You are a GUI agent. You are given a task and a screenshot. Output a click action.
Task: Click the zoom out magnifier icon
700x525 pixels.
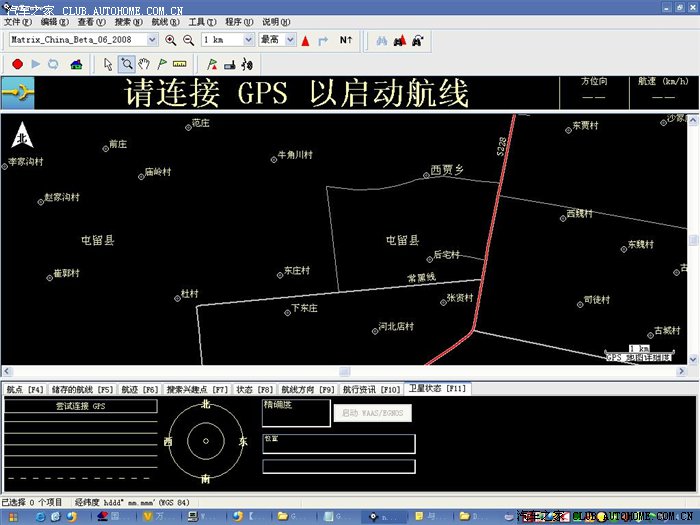pyautogui.click(x=188, y=40)
